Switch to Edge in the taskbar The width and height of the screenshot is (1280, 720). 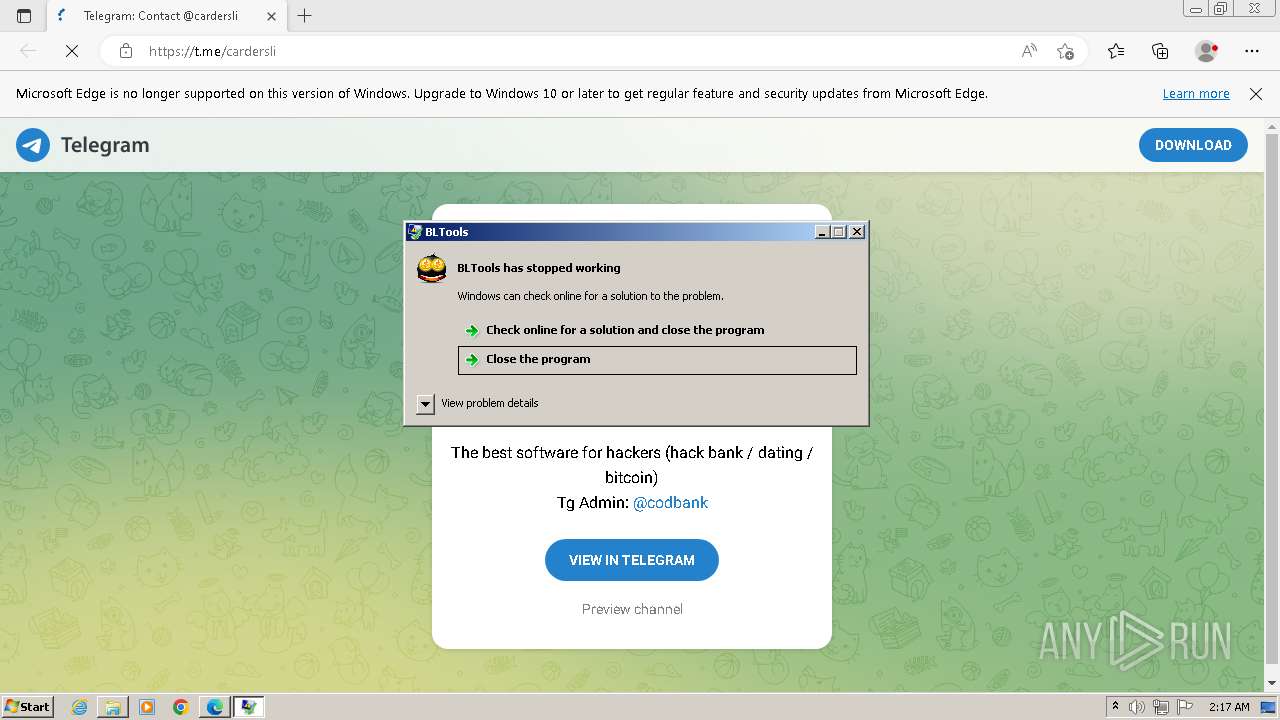coord(214,707)
